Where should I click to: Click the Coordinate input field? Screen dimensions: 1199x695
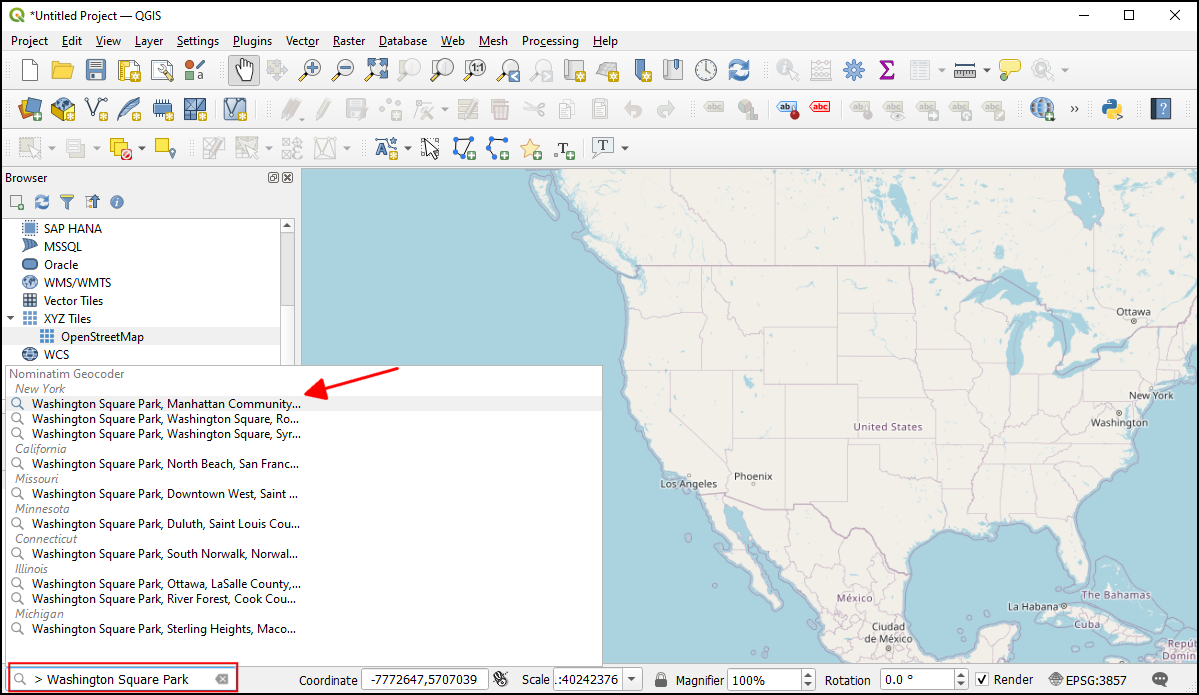[x=424, y=680]
